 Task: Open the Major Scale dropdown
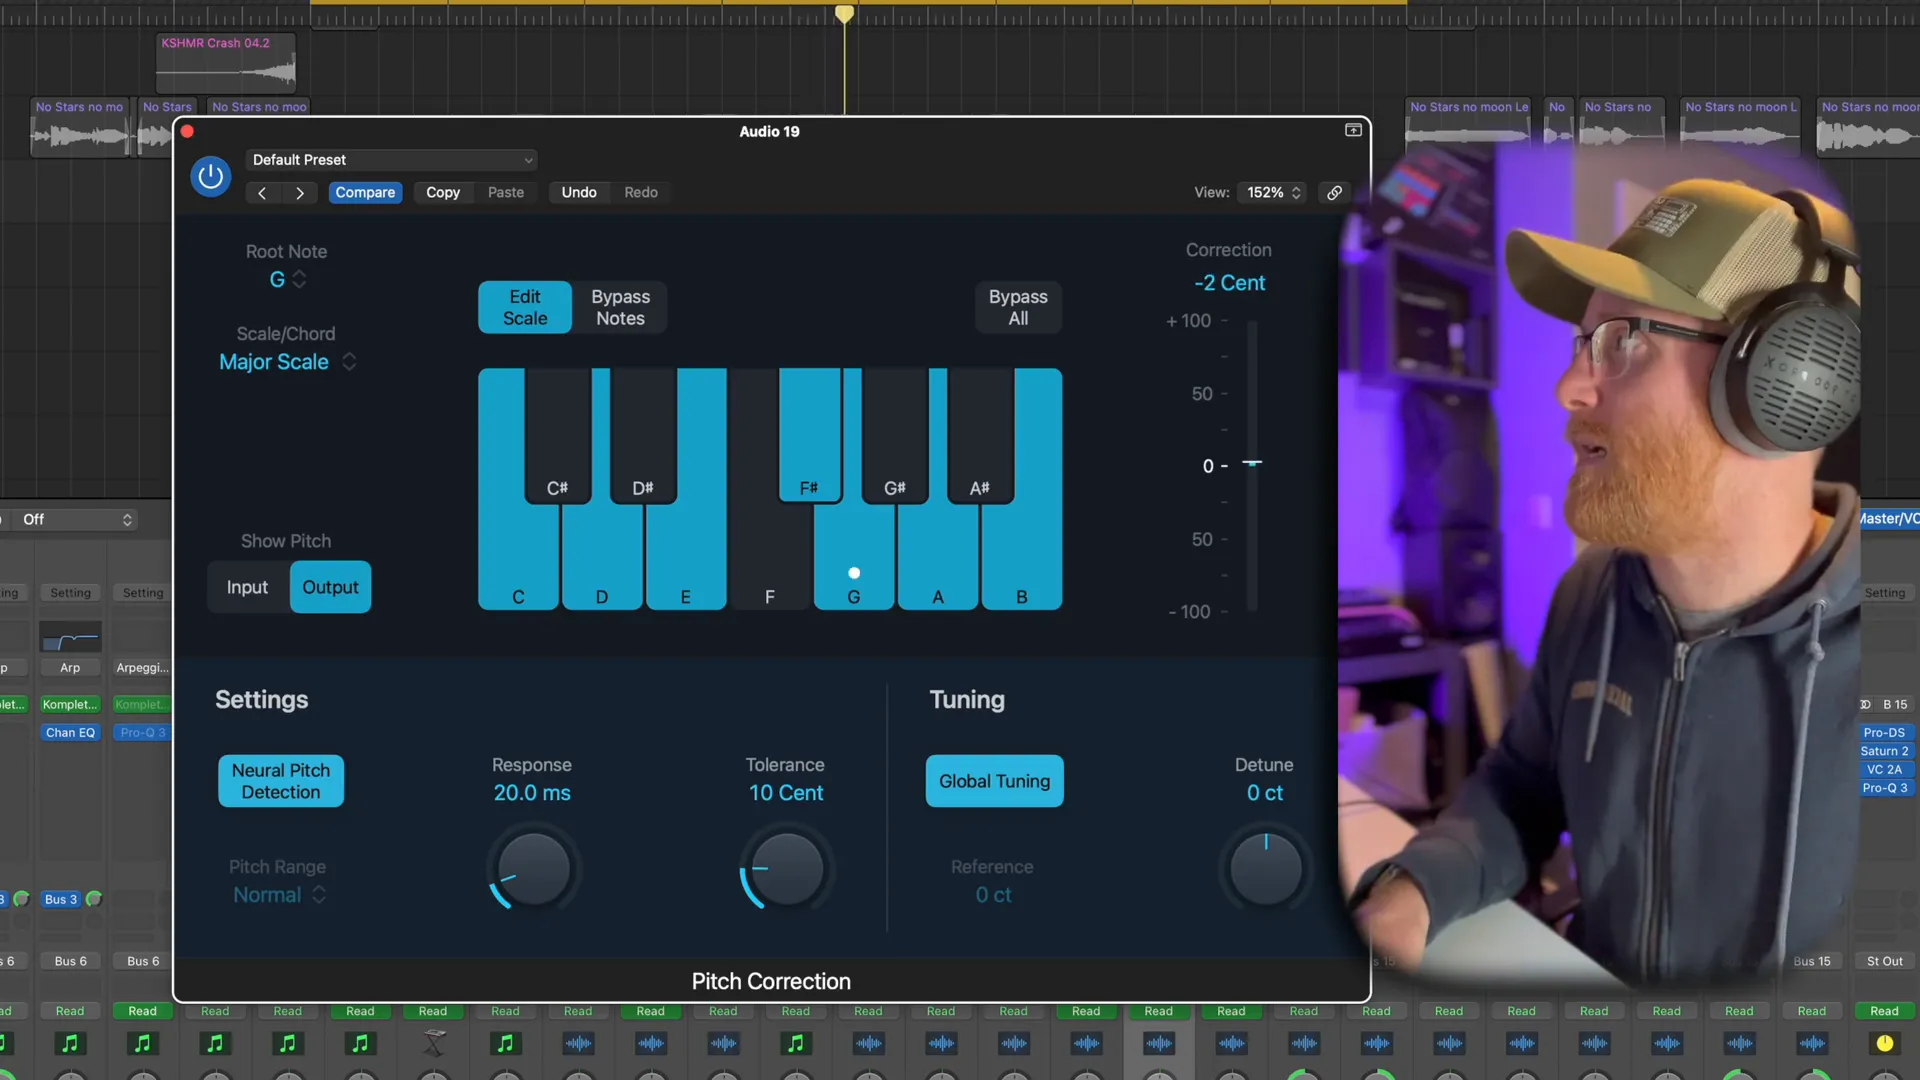(x=288, y=362)
